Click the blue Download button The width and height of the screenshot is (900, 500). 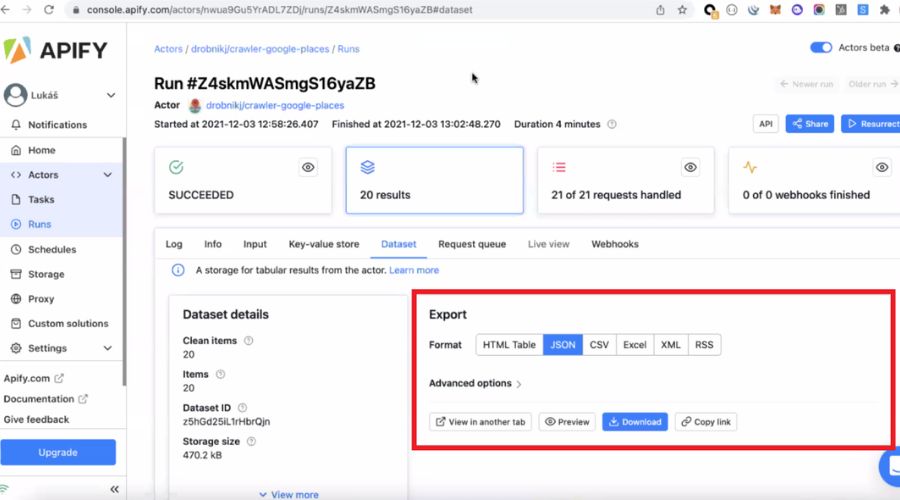(x=635, y=422)
